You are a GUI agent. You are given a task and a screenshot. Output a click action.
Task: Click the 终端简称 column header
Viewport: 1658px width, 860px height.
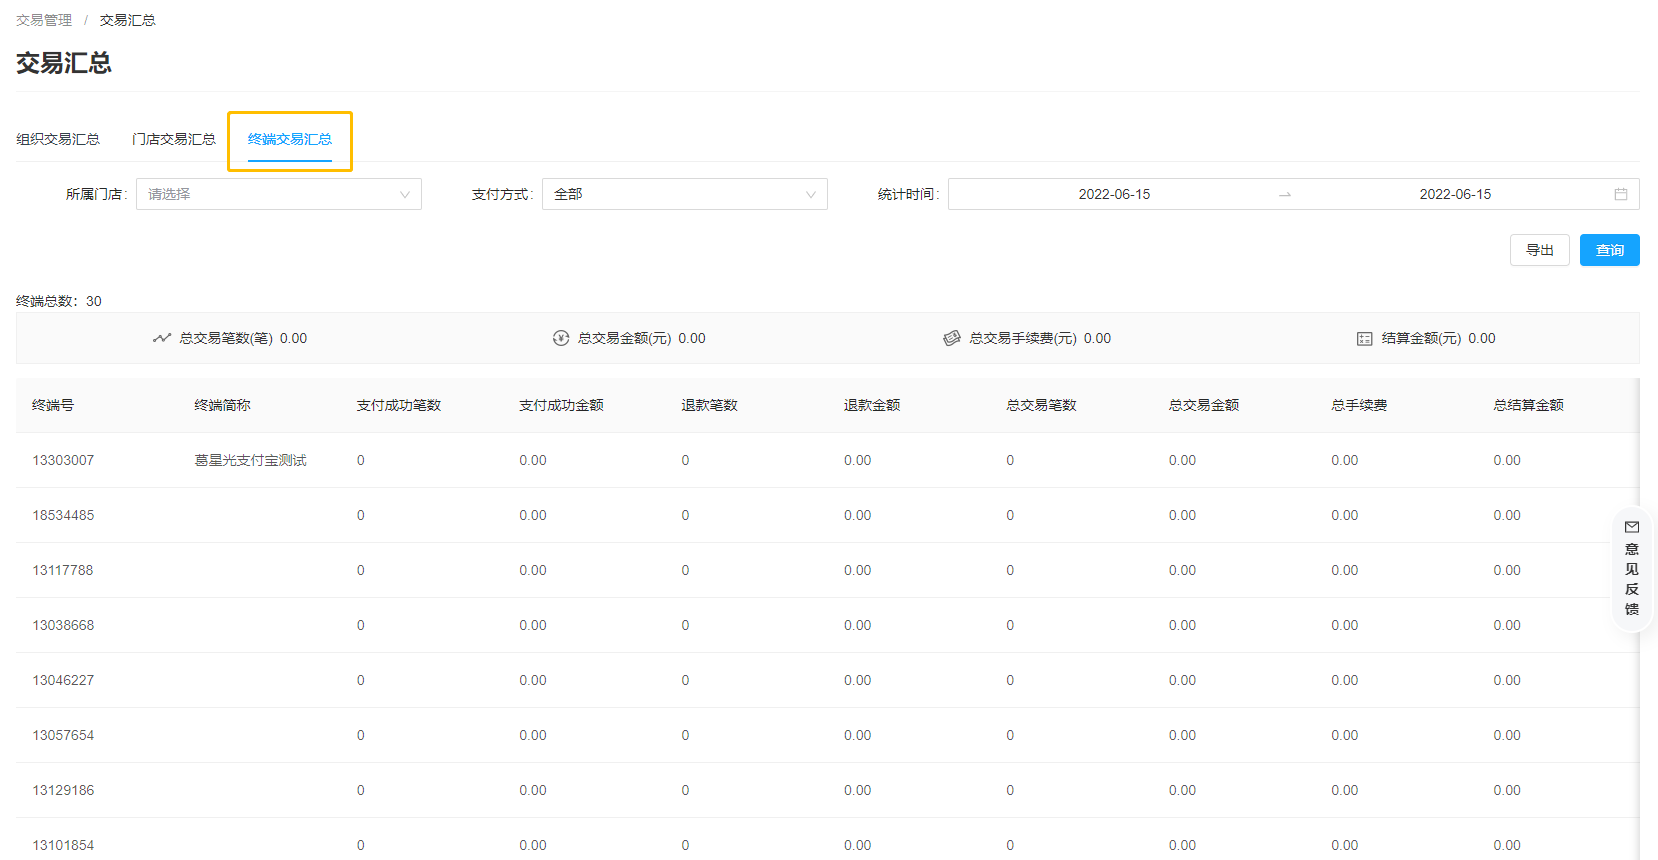pos(222,405)
